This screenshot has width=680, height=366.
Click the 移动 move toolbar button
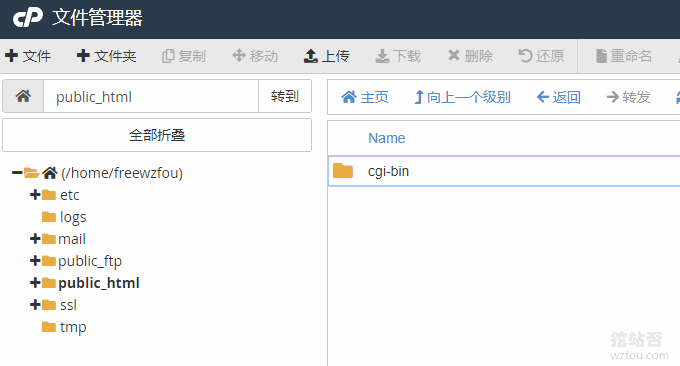[x=255, y=56]
